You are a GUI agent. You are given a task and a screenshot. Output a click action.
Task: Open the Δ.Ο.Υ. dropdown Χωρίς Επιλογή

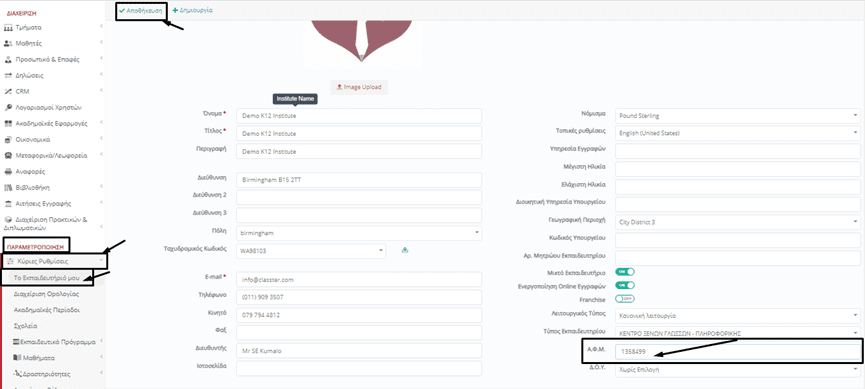click(x=737, y=370)
